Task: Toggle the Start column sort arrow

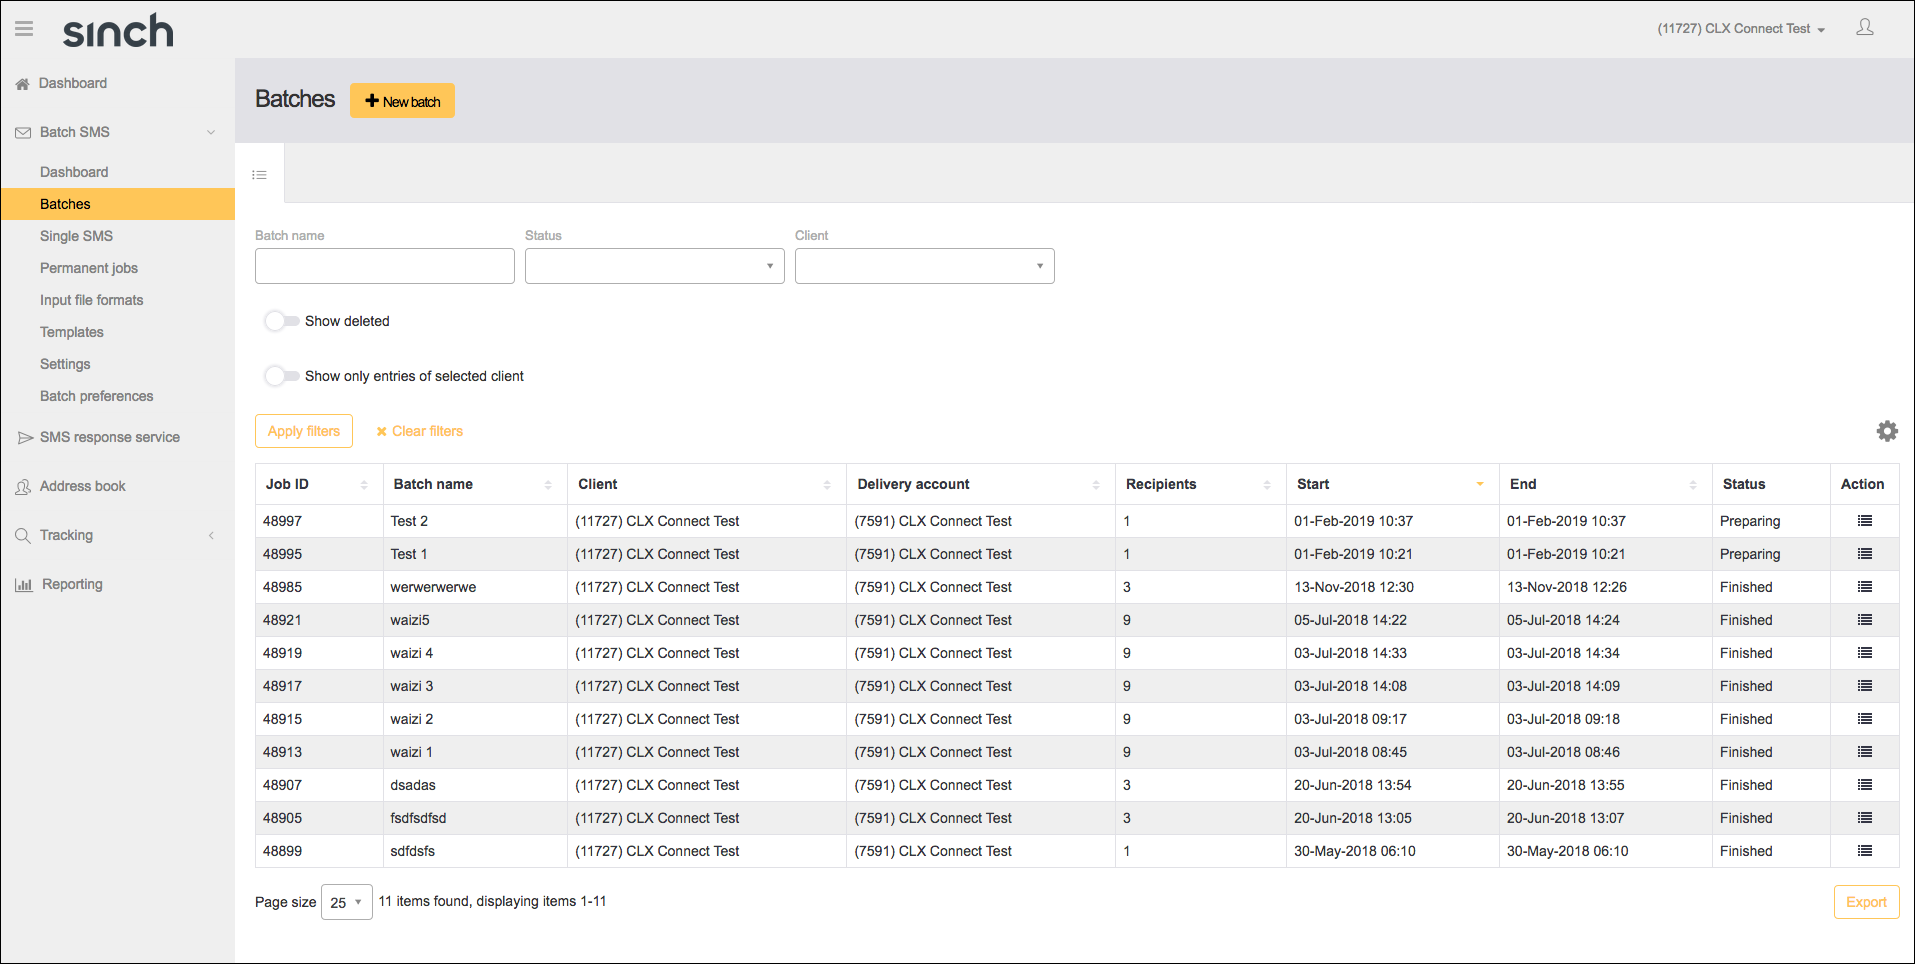Action: pyautogui.click(x=1480, y=484)
